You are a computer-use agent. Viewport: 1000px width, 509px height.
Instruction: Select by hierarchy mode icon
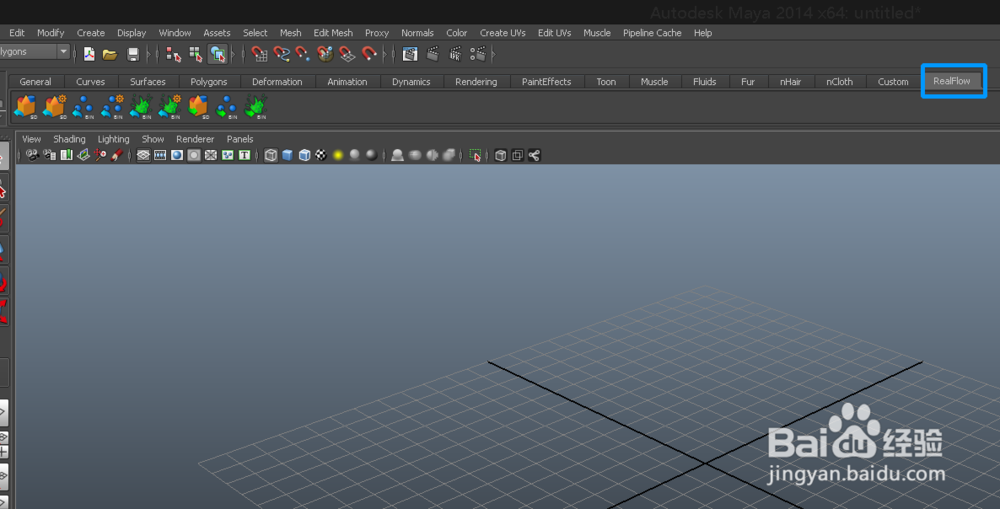click(173, 54)
